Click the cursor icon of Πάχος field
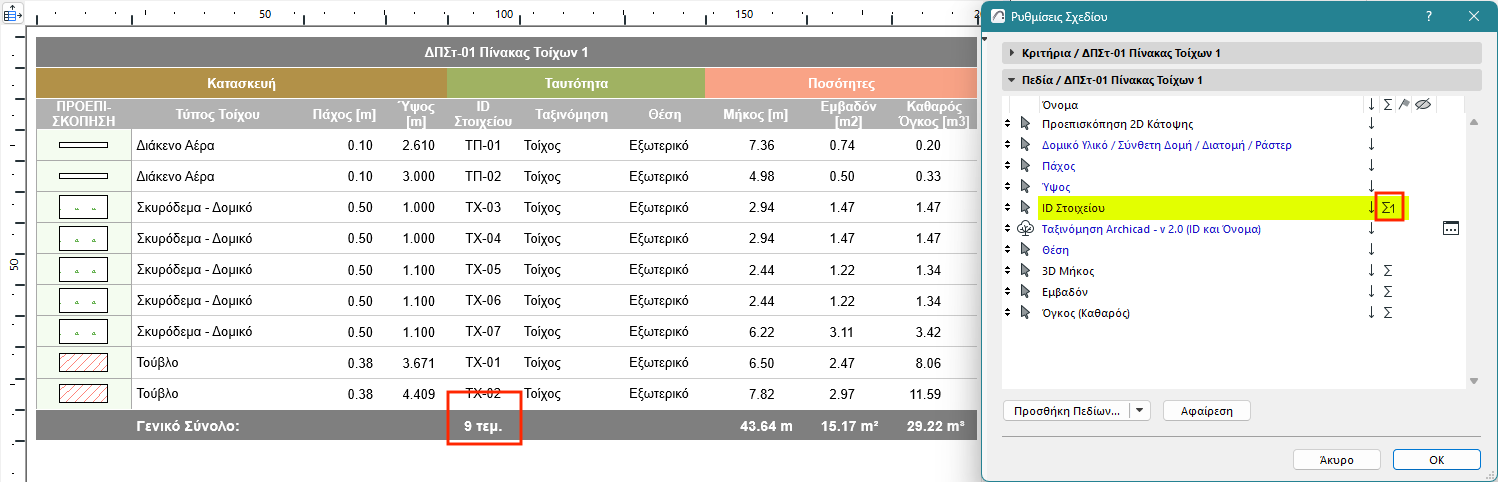 click(x=1025, y=166)
